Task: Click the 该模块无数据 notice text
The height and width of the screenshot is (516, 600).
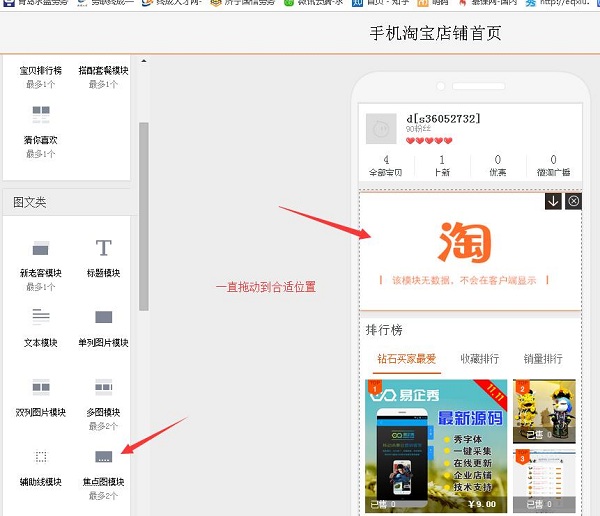Action: 464,280
